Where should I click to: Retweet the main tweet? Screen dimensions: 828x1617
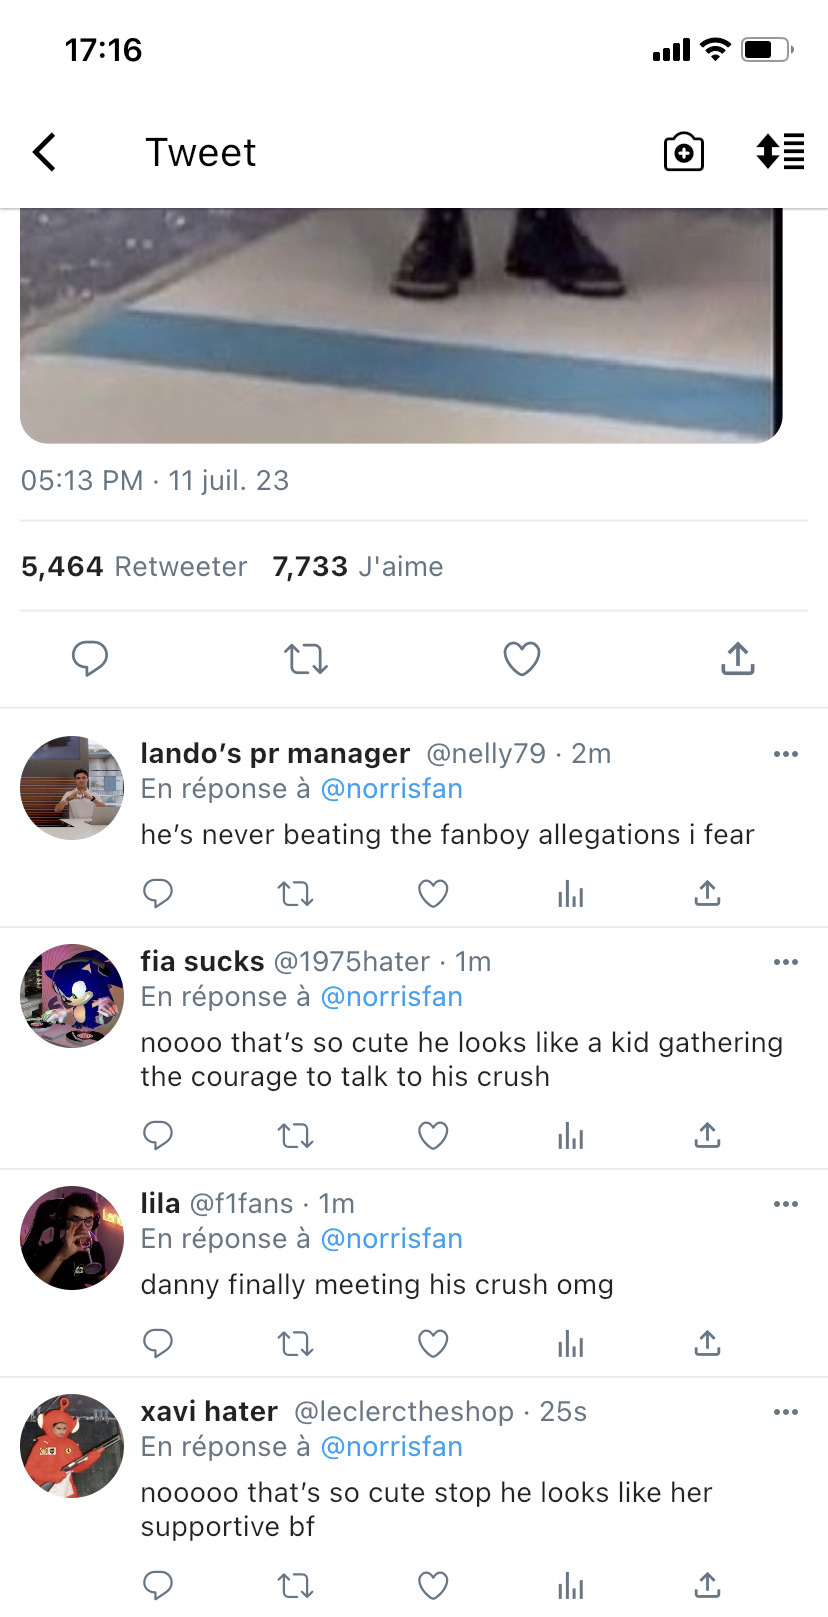[x=306, y=659]
